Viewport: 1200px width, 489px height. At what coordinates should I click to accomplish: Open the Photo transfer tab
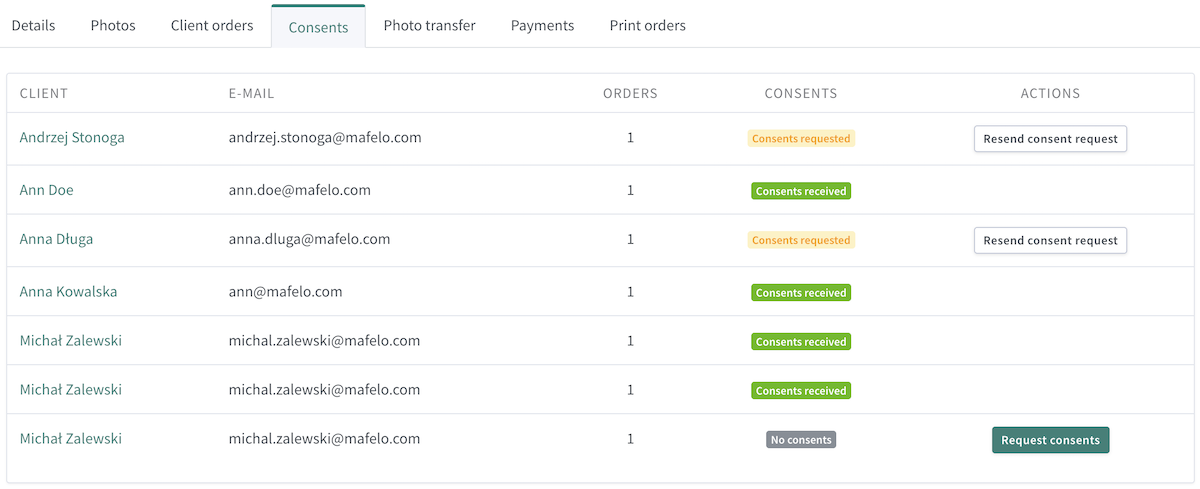tap(429, 25)
